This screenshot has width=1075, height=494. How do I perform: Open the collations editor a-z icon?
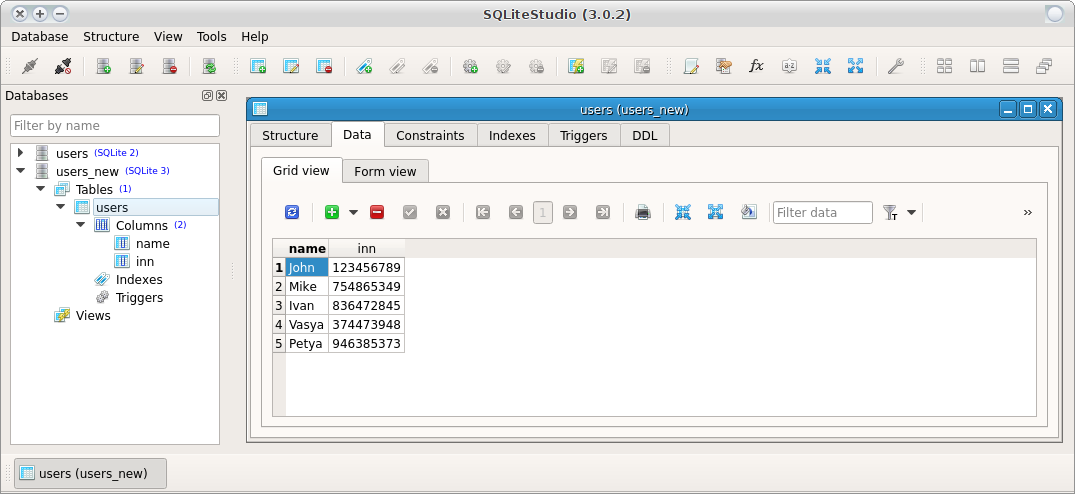789,66
